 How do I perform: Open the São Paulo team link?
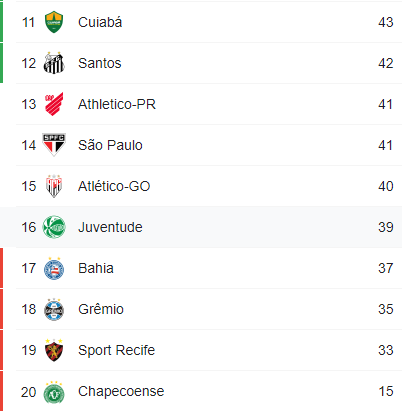(110, 145)
